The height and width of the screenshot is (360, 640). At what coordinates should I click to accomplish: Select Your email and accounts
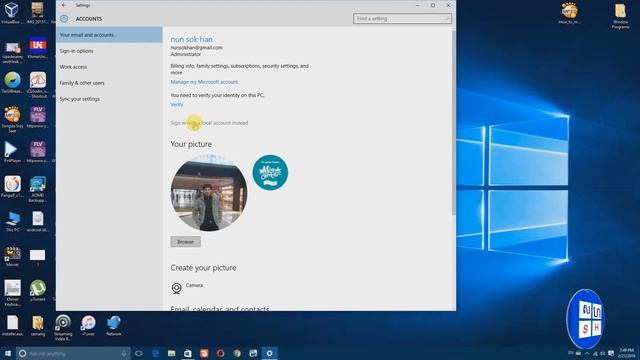[x=109, y=35]
